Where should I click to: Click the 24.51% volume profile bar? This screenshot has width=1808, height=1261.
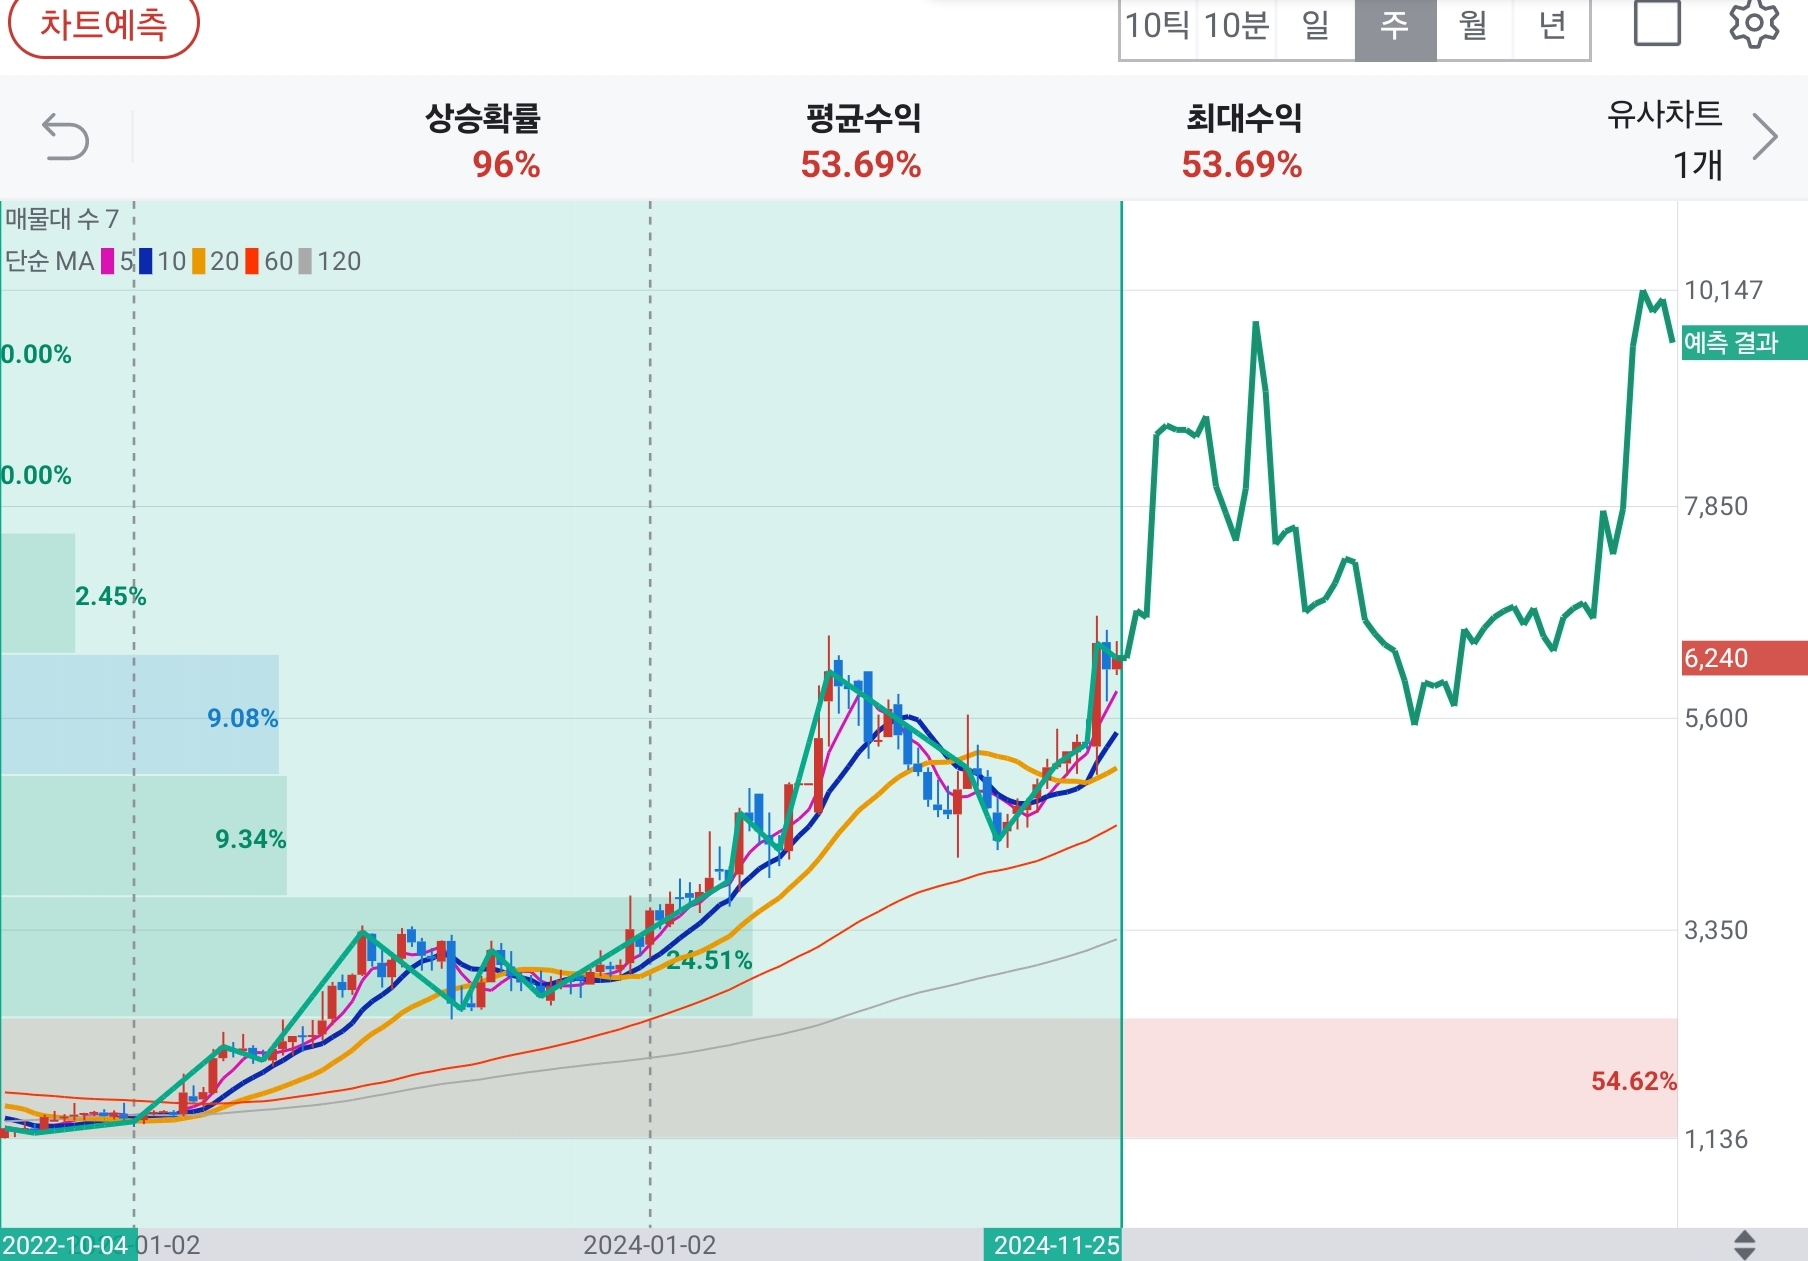coord(376,957)
